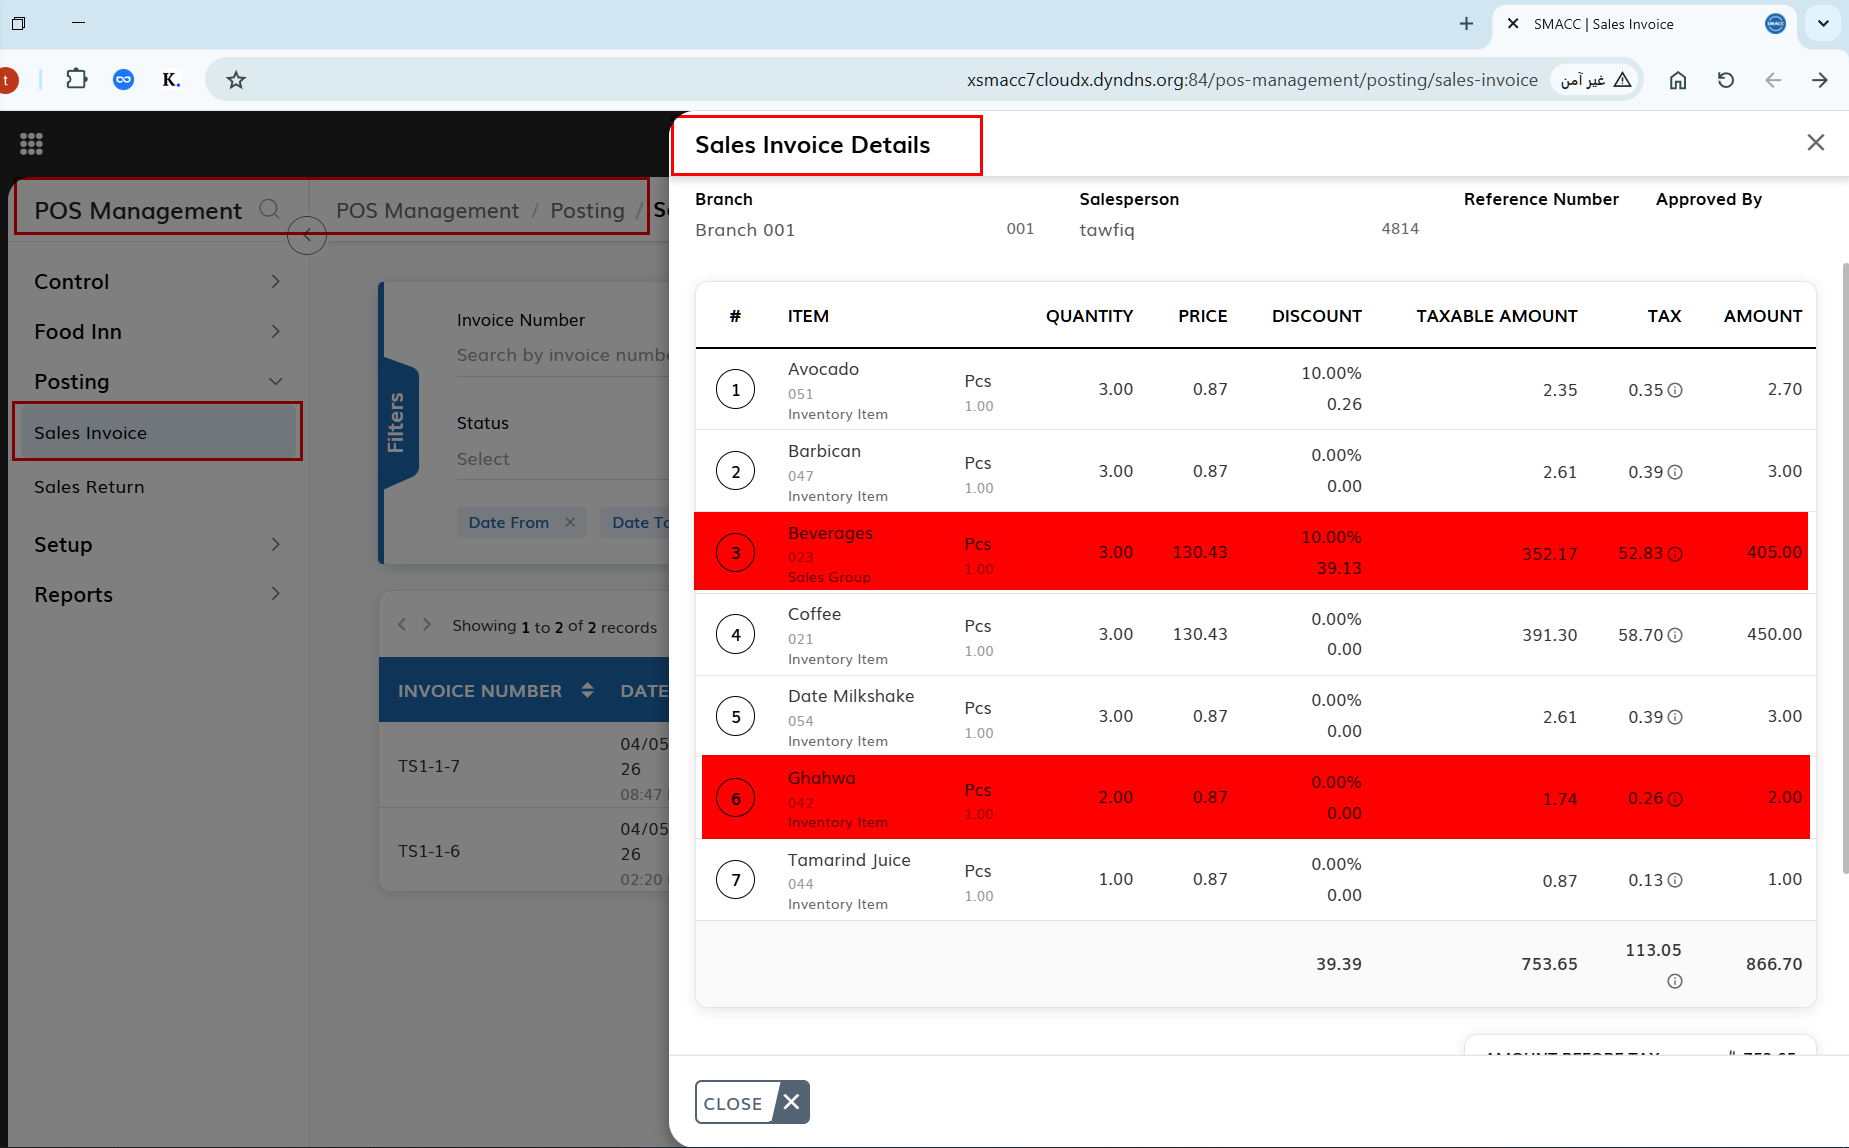Click the CLOSE button

click(x=752, y=1102)
